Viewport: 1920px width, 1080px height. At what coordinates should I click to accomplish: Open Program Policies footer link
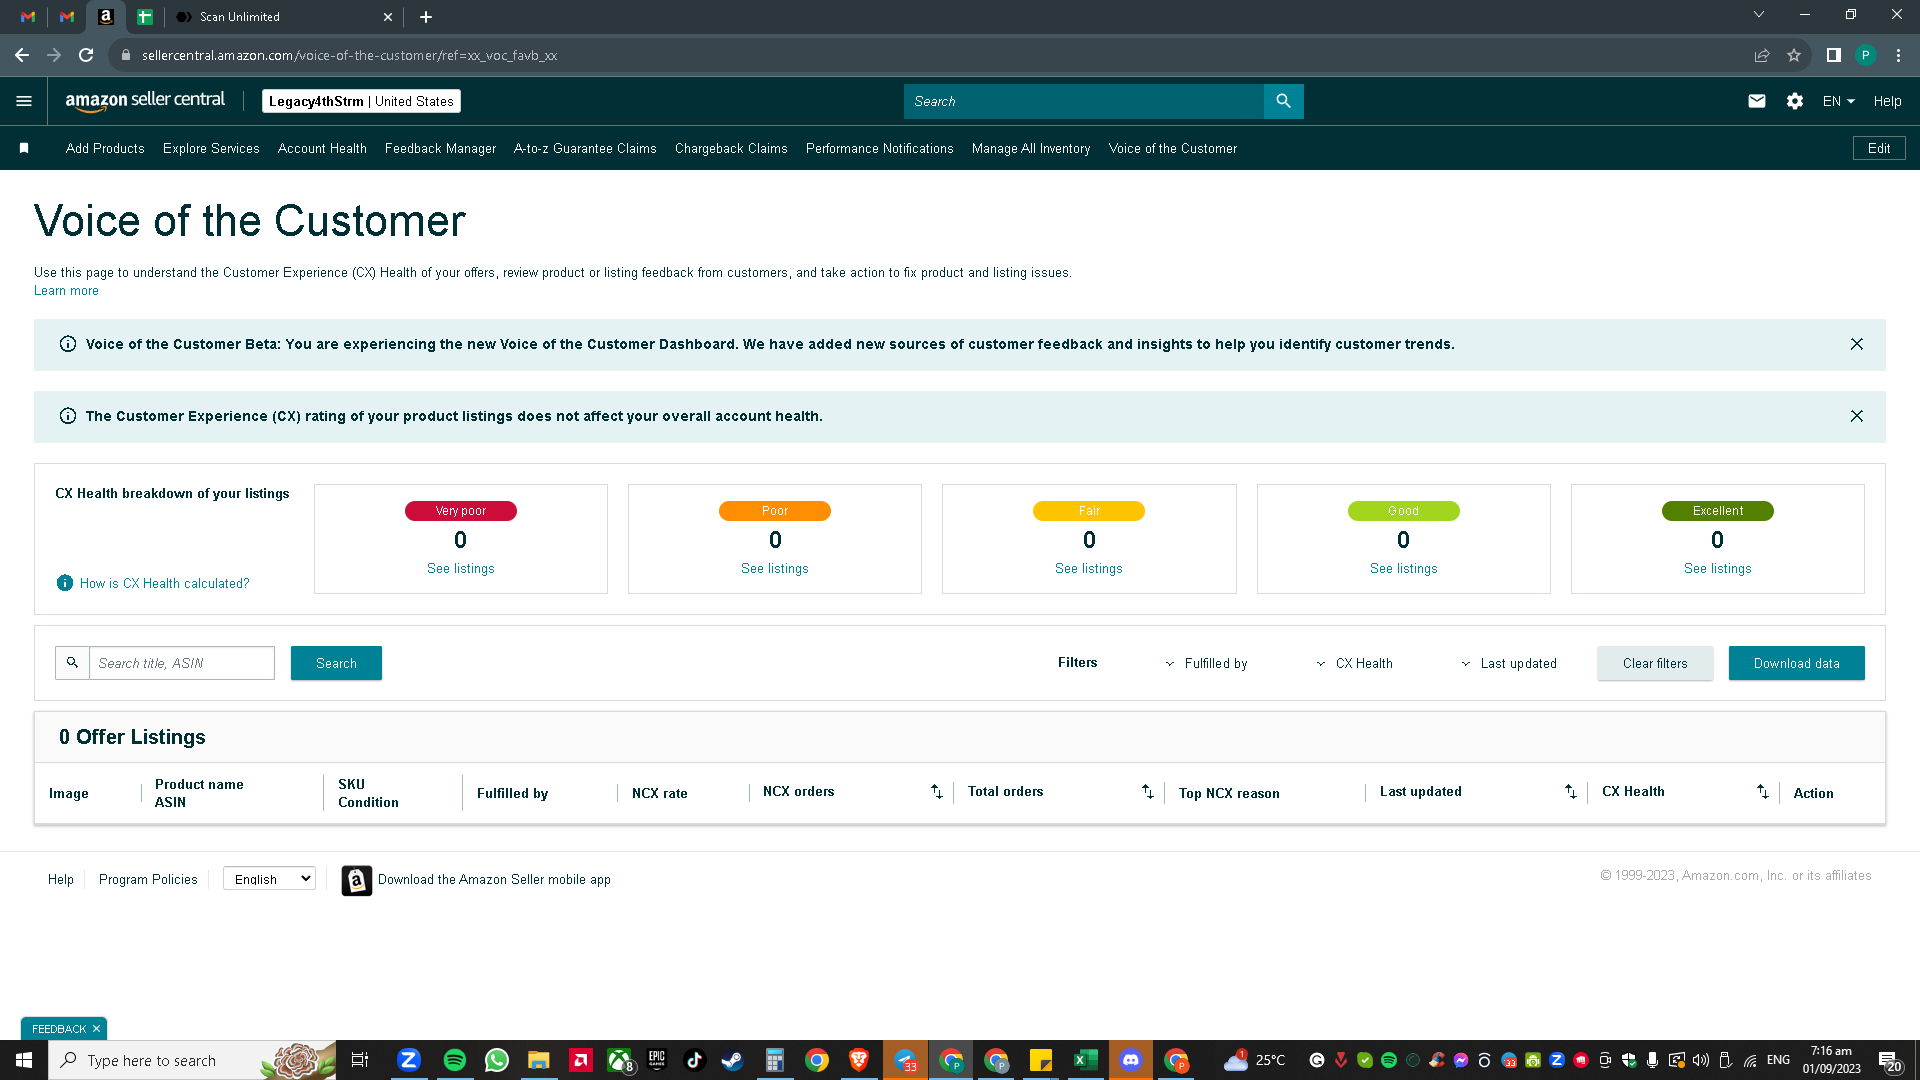click(x=148, y=879)
